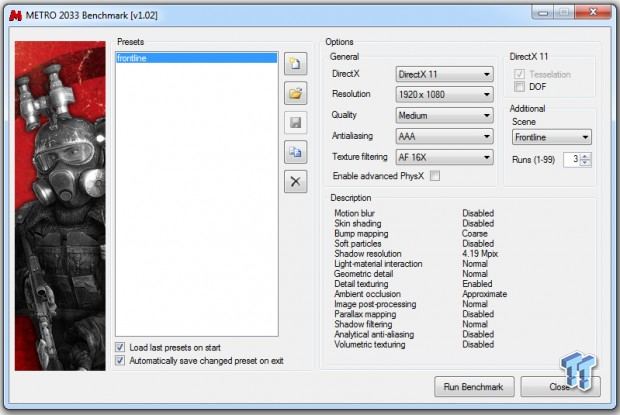The height and width of the screenshot is (415, 620).
Task: Click the Parallax mapping label
Action: click(x=365, y=314)
